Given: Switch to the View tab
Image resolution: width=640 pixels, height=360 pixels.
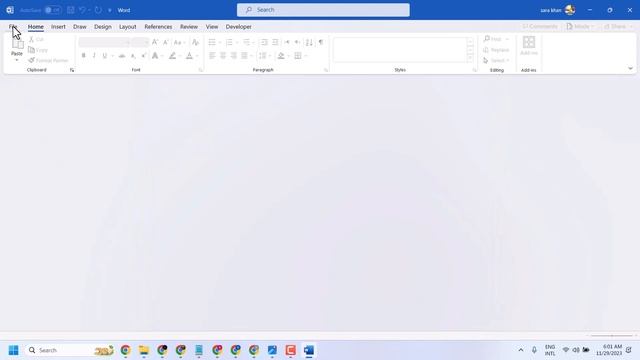Looking at the screenshot, I should tap(211, 27).
